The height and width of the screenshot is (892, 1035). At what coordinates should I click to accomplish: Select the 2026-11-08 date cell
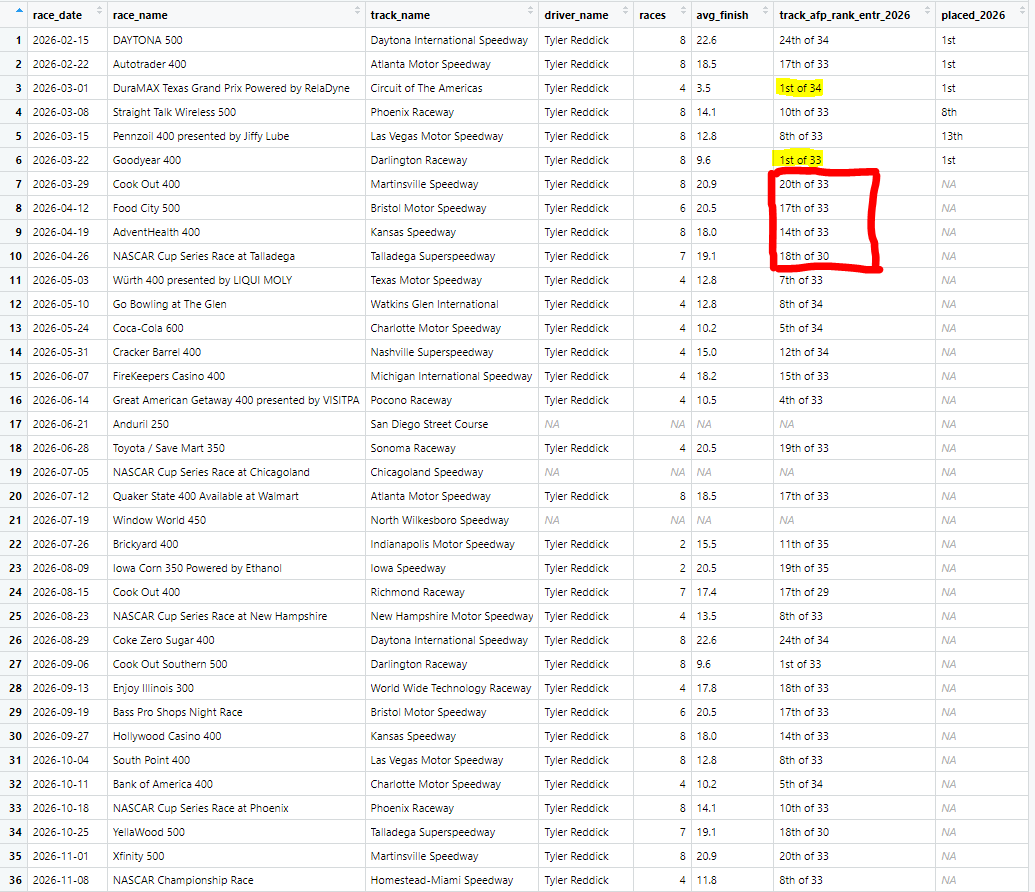coord(67,879)
